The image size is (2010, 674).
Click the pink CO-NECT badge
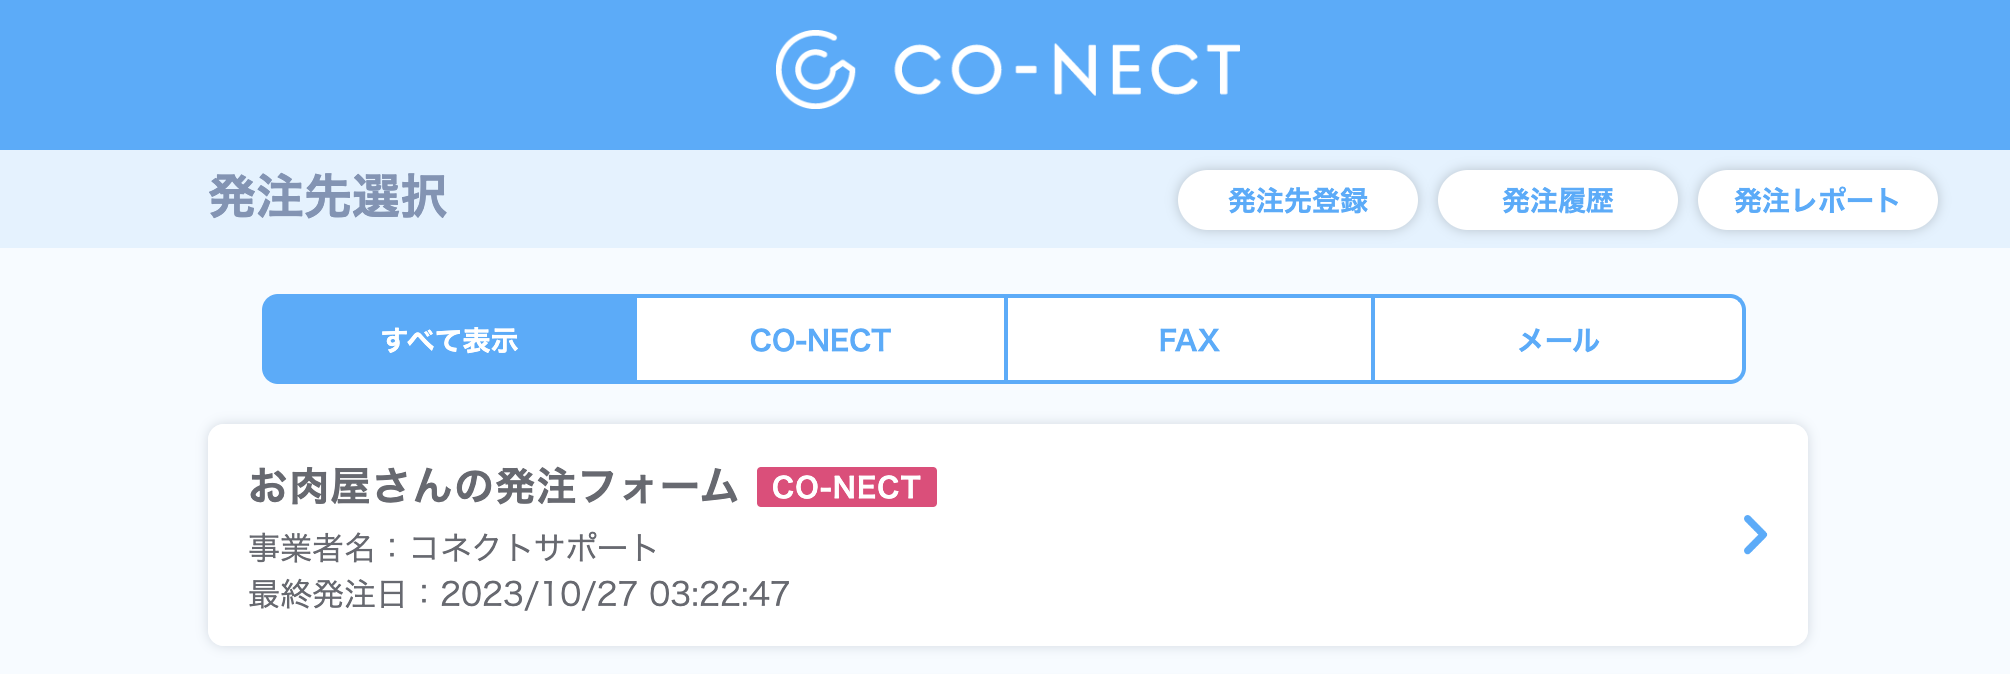pos(846,487)
